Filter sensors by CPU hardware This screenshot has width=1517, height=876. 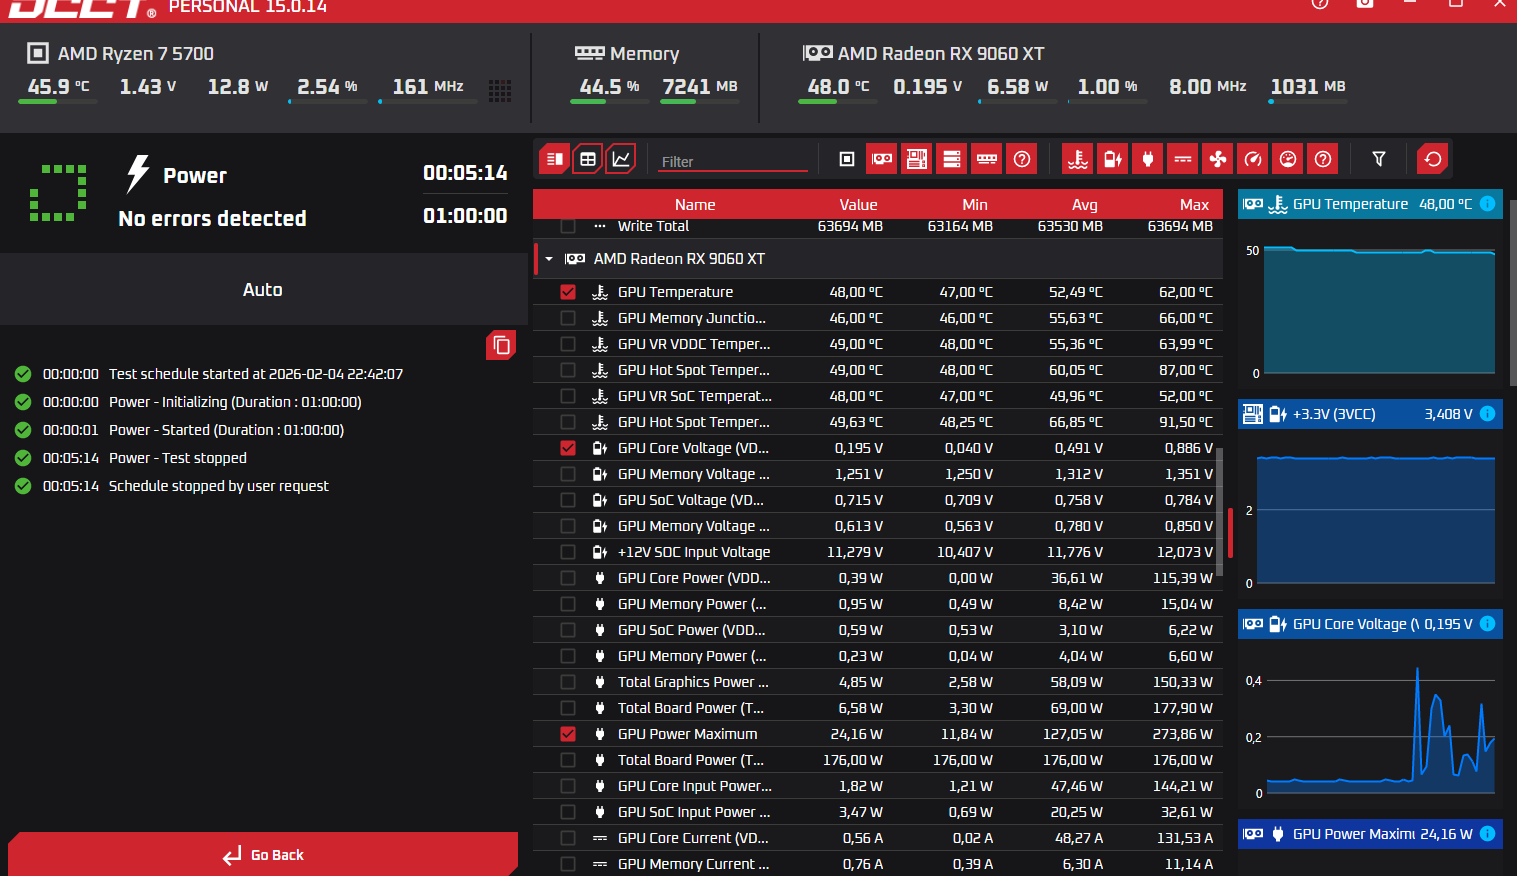pyautogui.click(x=847, y=159)
